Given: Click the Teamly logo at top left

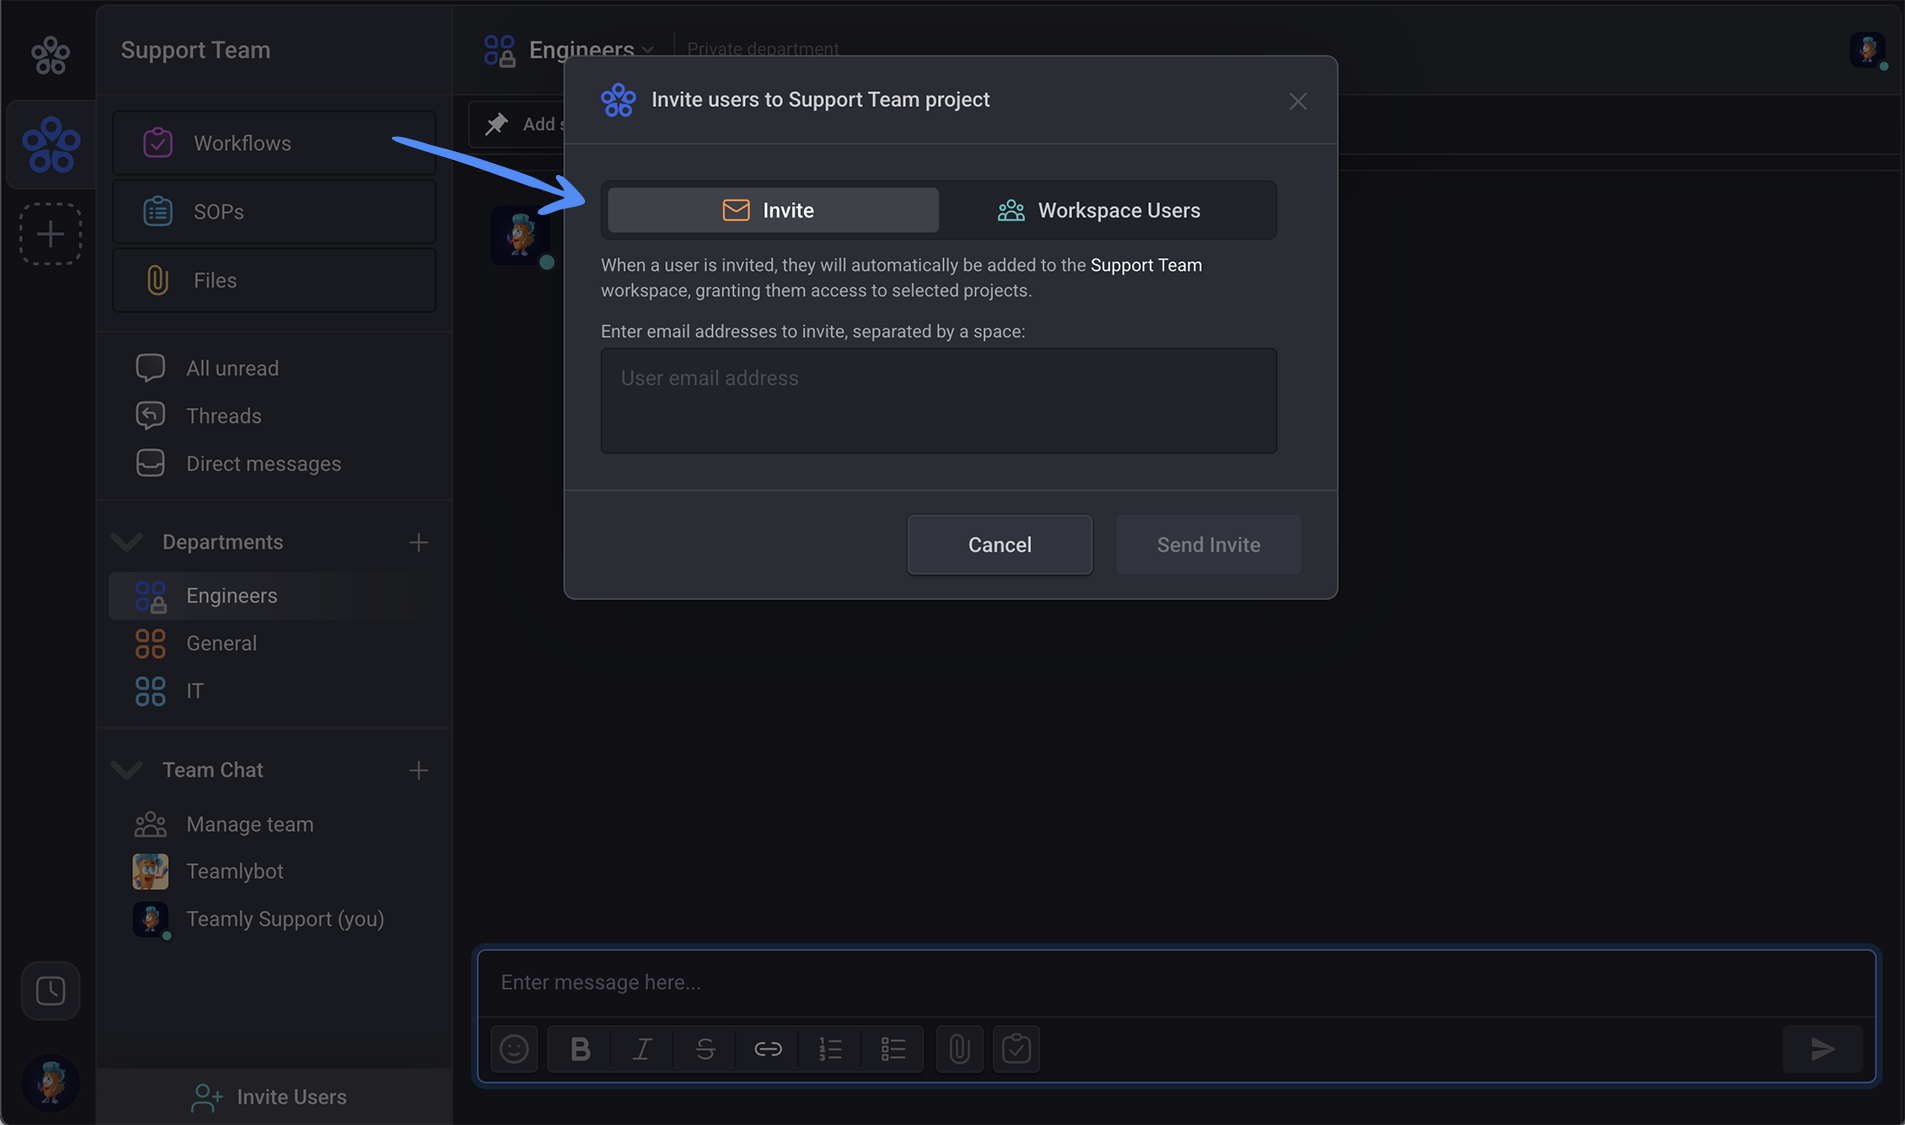Looking at the screenshot, I should click(50, 54).
